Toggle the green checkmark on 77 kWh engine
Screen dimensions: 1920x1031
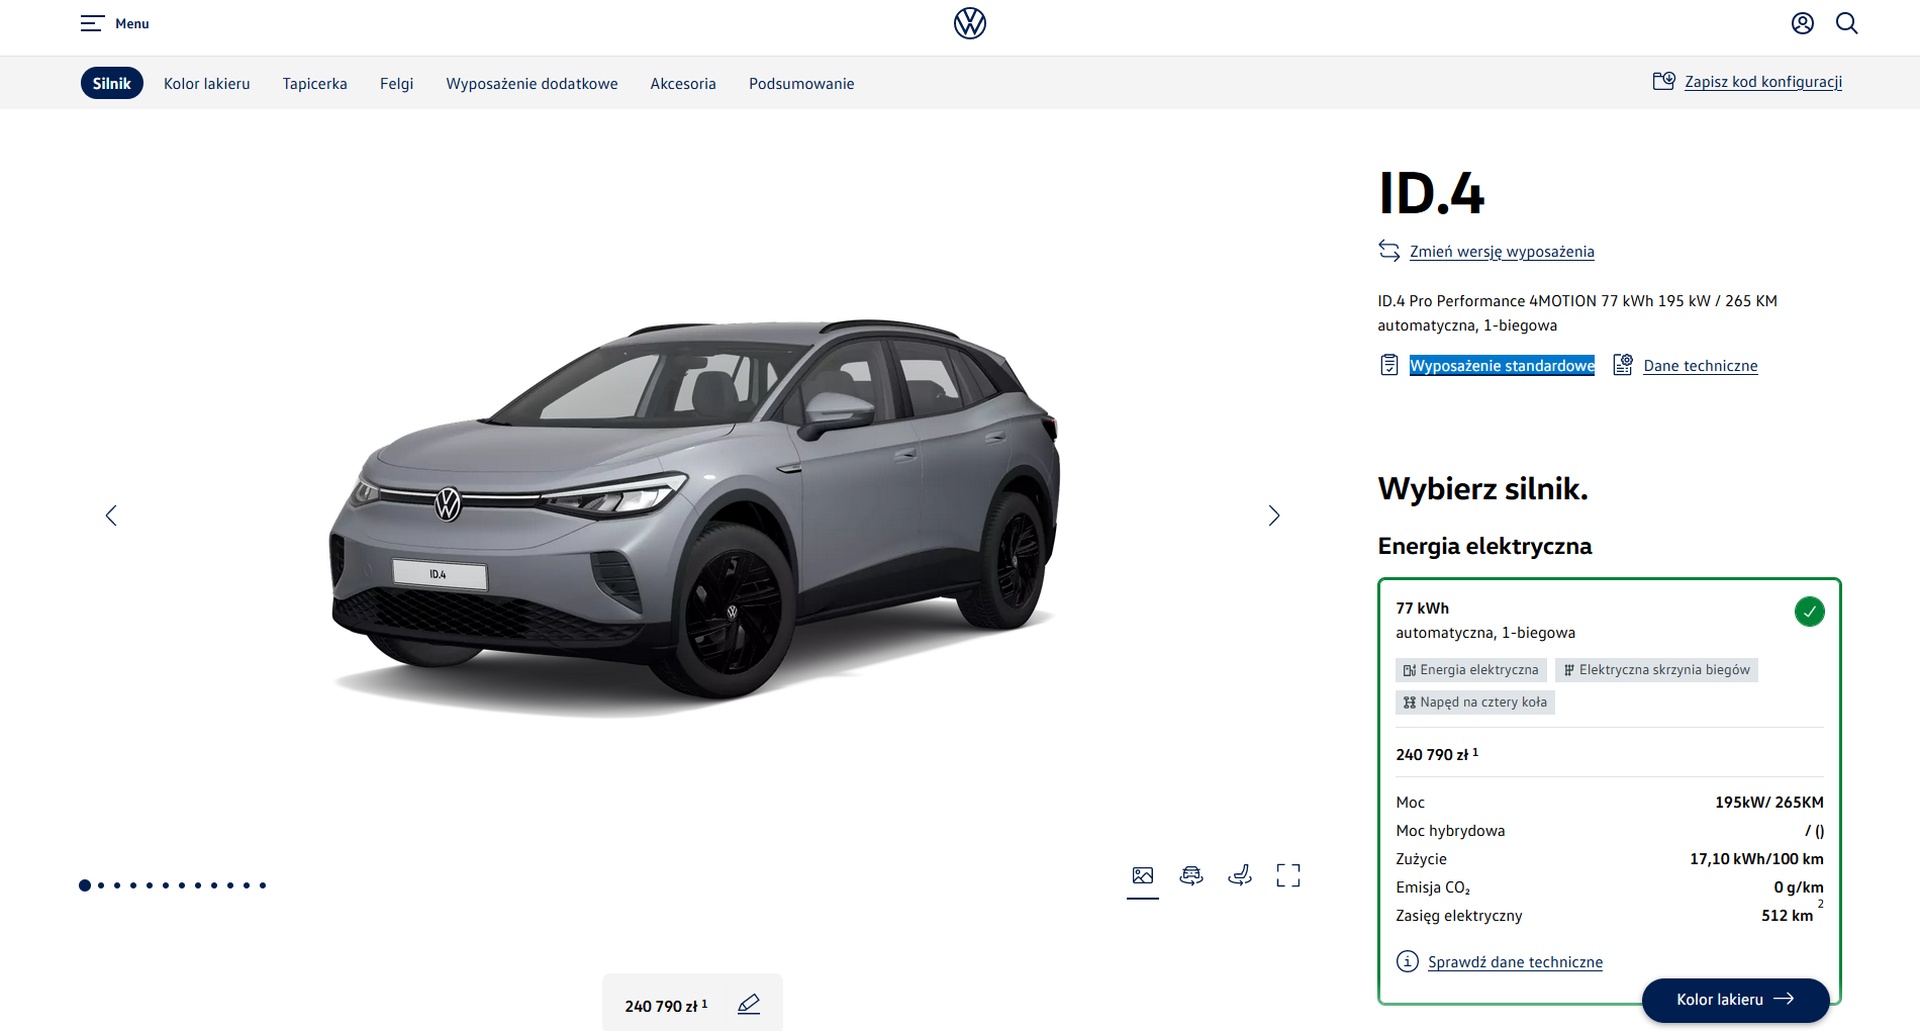point(1809,611)
